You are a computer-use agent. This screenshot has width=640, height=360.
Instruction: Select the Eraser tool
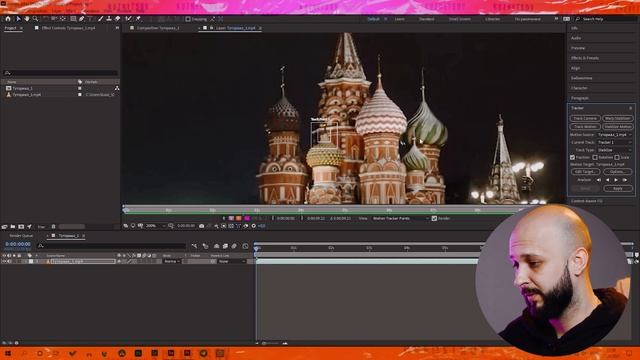[x=118, y=19]
